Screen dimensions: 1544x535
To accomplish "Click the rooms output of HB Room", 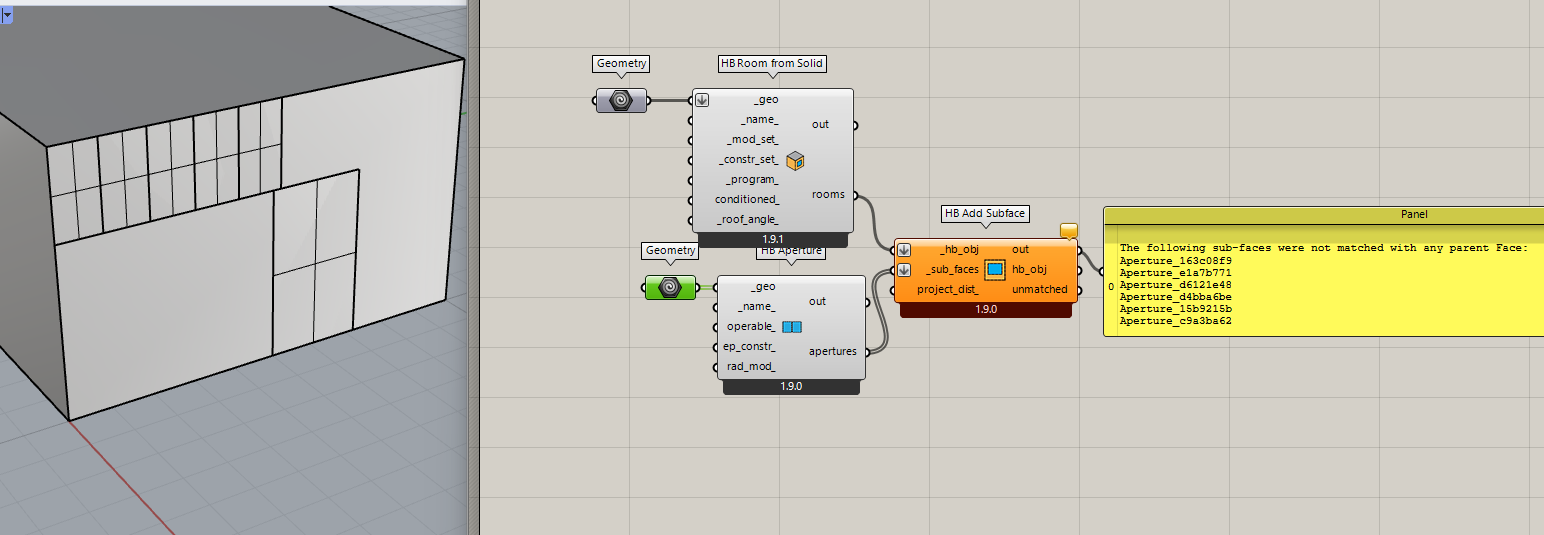I will pos(827,195).
